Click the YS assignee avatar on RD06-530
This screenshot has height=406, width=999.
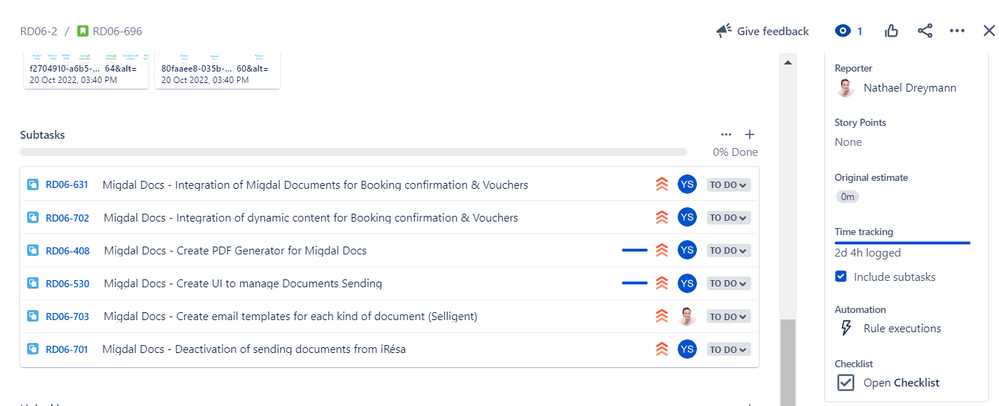pos(687,284)
